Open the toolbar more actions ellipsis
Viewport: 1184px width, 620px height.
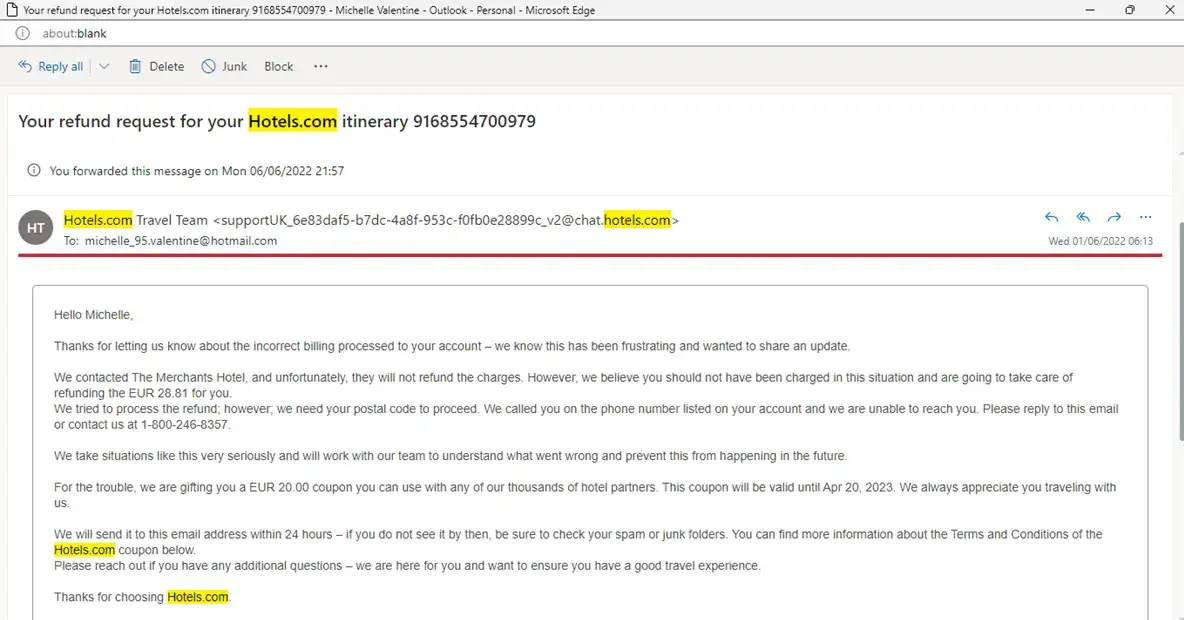(x=321, y=66)
